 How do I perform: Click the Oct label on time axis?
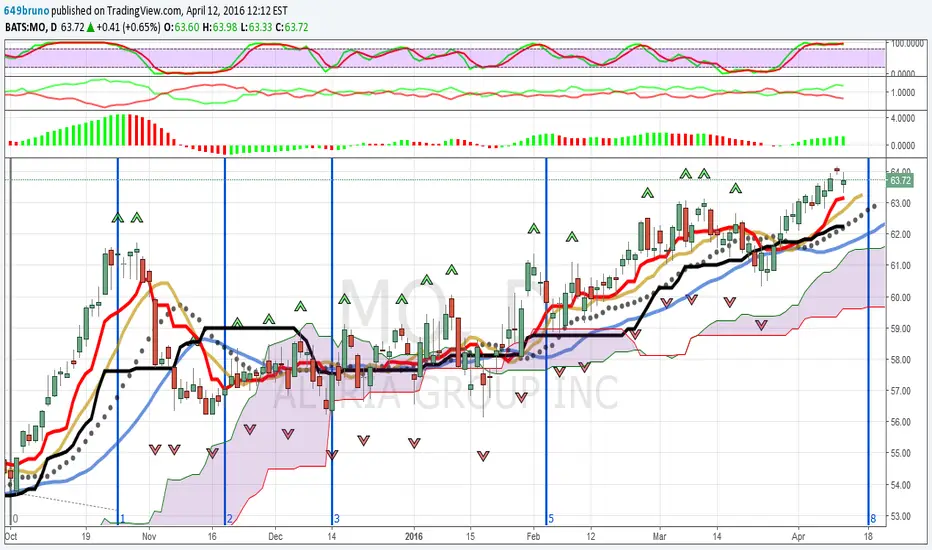click(x=11, y=536)
